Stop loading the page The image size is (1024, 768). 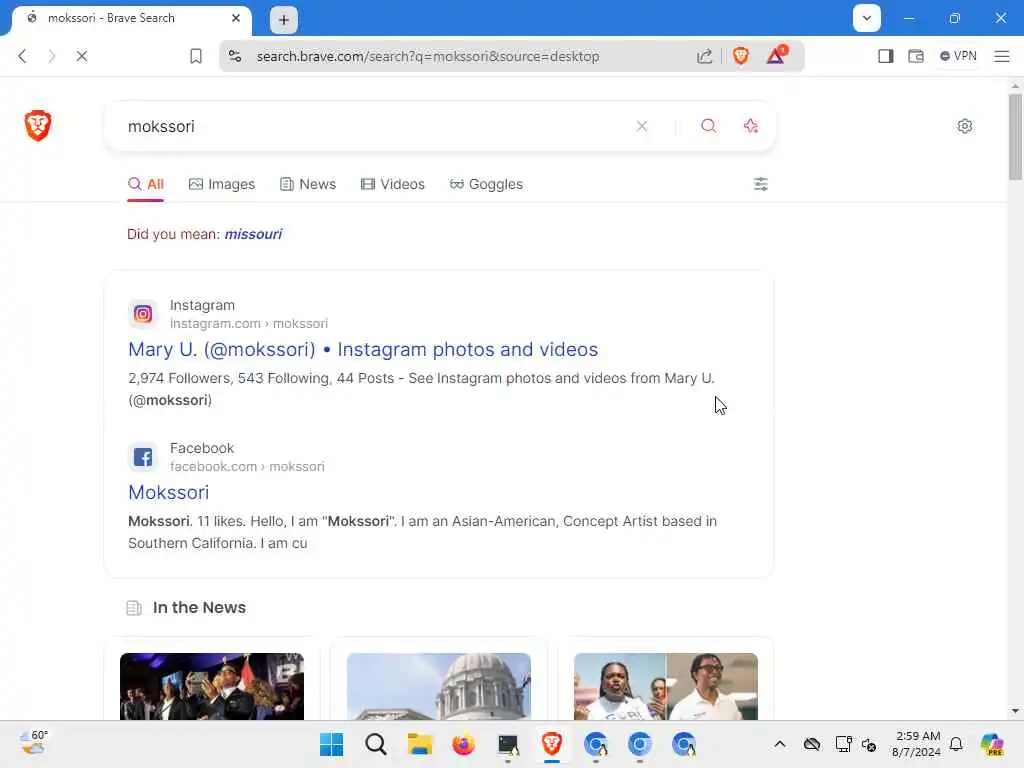coord(82,56)
